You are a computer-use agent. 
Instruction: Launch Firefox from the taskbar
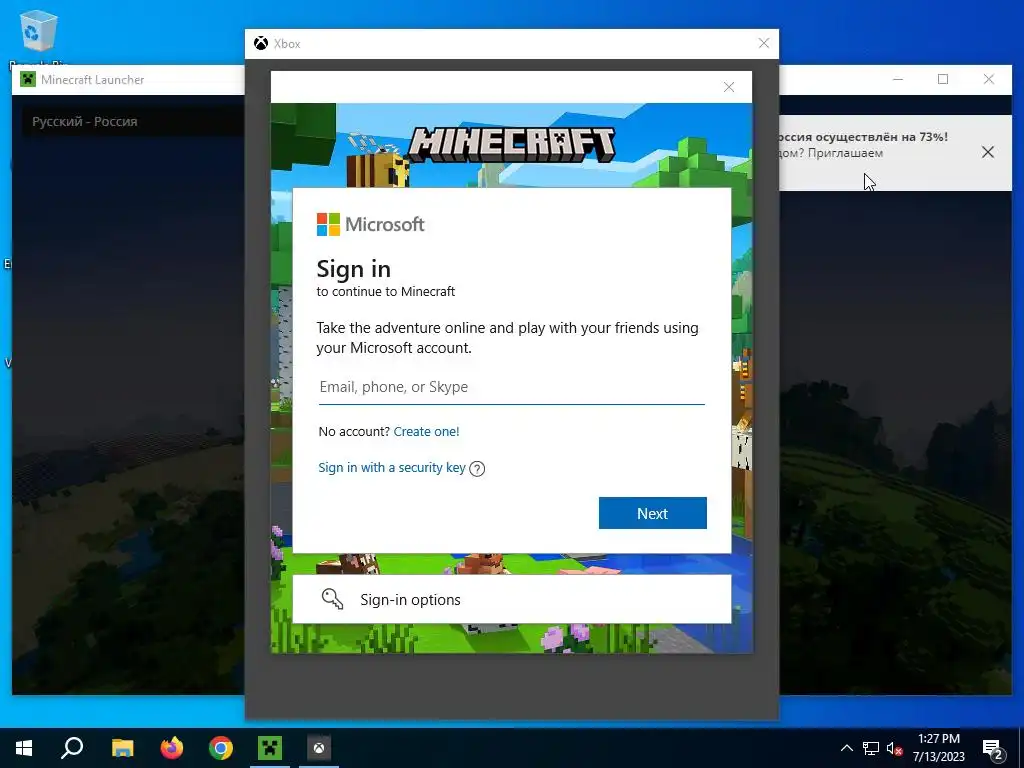(172, 748)
